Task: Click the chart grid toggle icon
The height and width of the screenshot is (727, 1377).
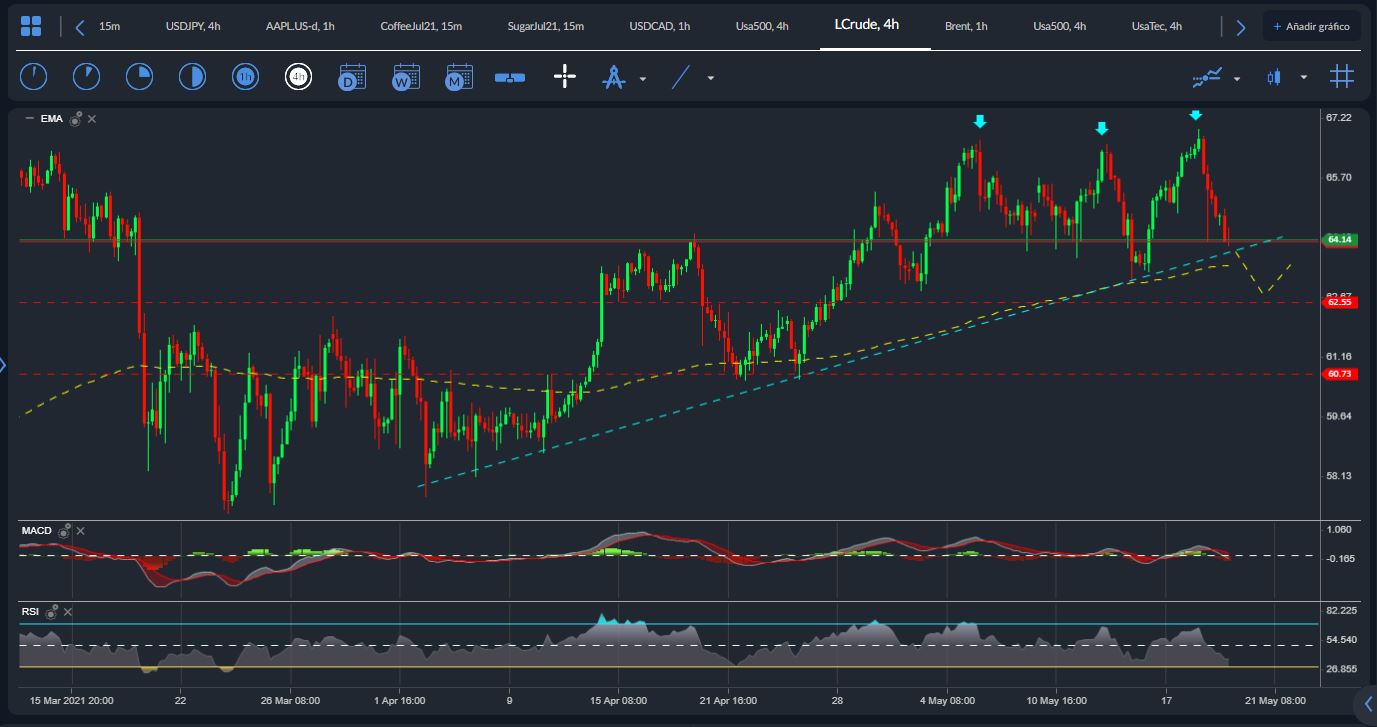Action: tap(1341, 77)
